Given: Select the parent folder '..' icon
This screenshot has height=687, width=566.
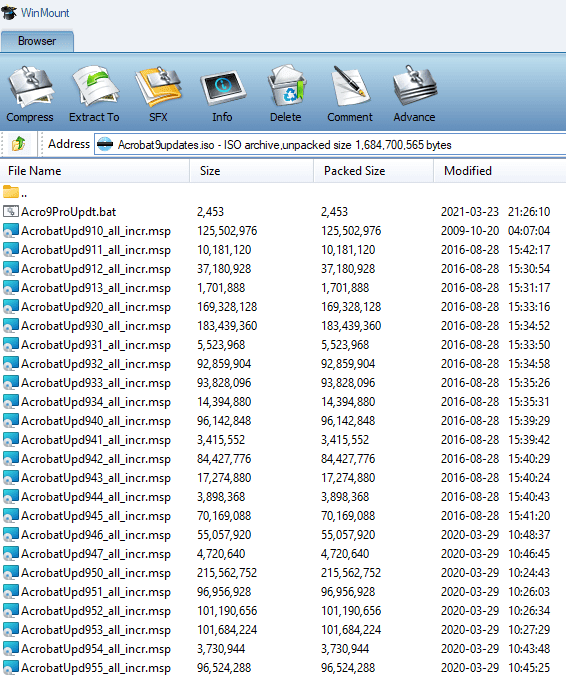Looking at the screenshot, I should pyautogui.click(x=11, y=191).
